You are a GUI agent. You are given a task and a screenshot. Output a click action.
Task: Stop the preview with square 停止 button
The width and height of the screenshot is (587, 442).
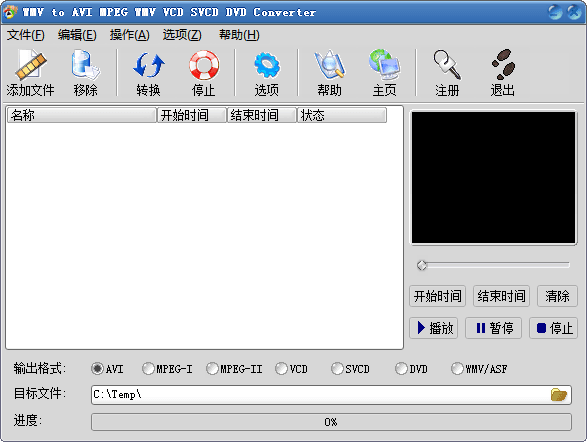click(x=553, y=328)
